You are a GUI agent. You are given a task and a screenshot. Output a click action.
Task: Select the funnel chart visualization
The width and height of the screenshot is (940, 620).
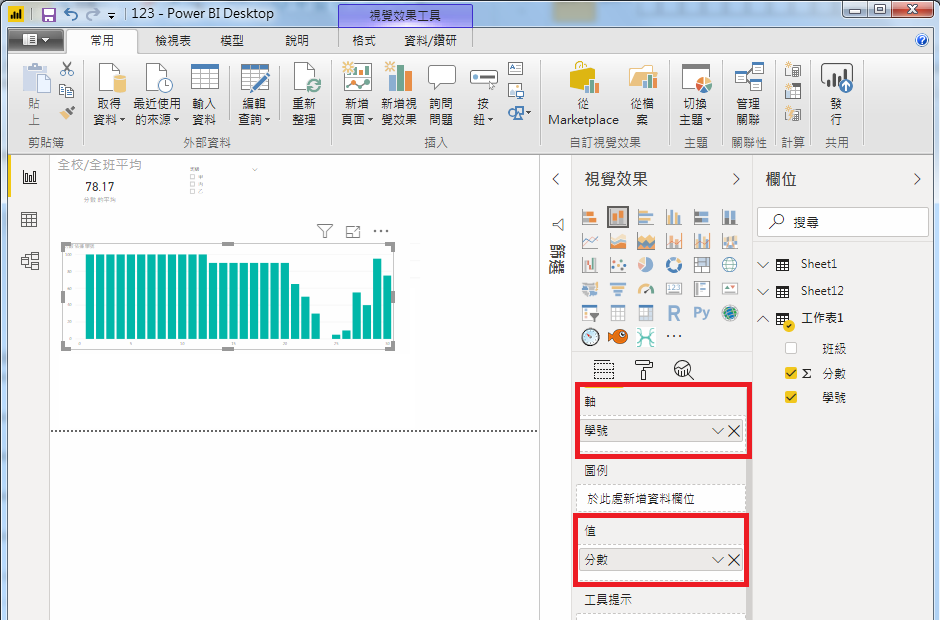click(617, 289)
